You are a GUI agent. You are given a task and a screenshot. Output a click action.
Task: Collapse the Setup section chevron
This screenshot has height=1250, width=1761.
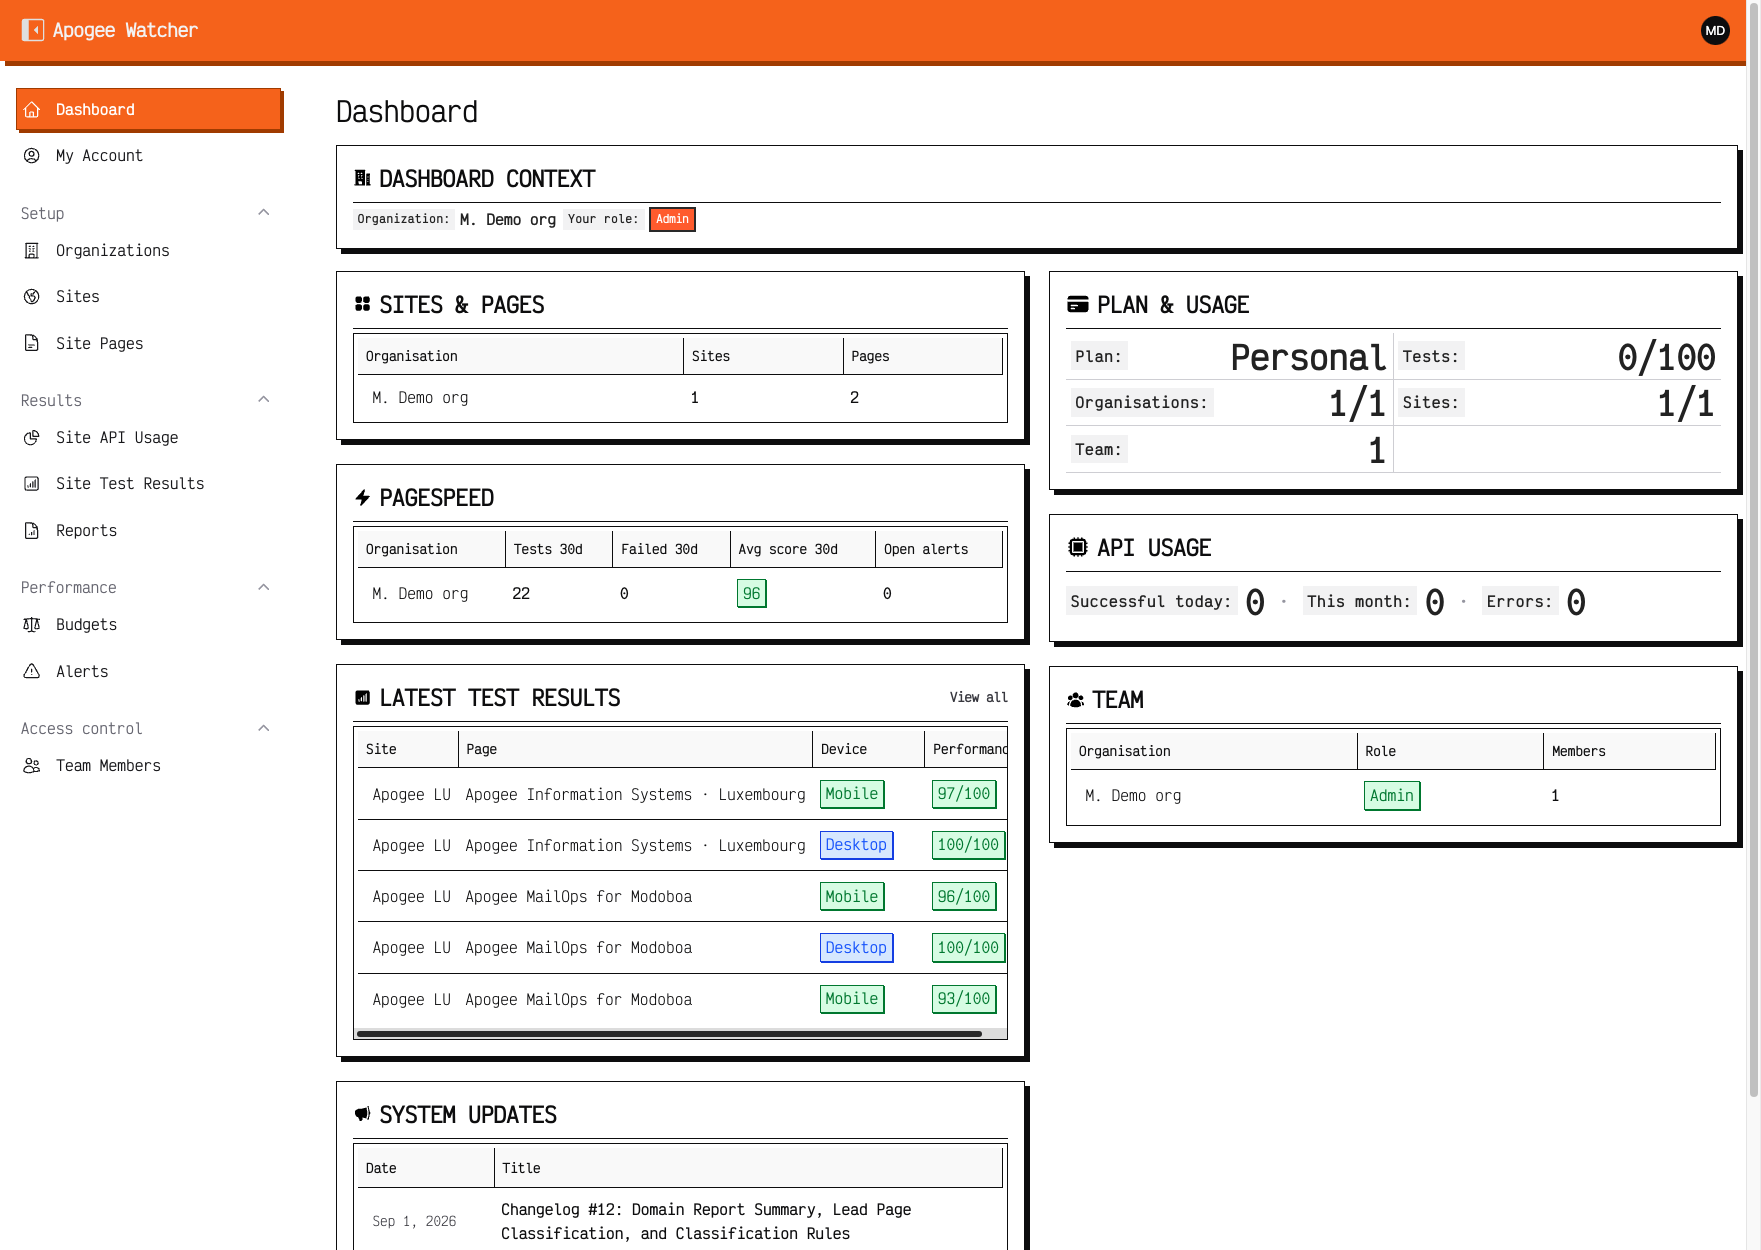[x=264, y=213]
